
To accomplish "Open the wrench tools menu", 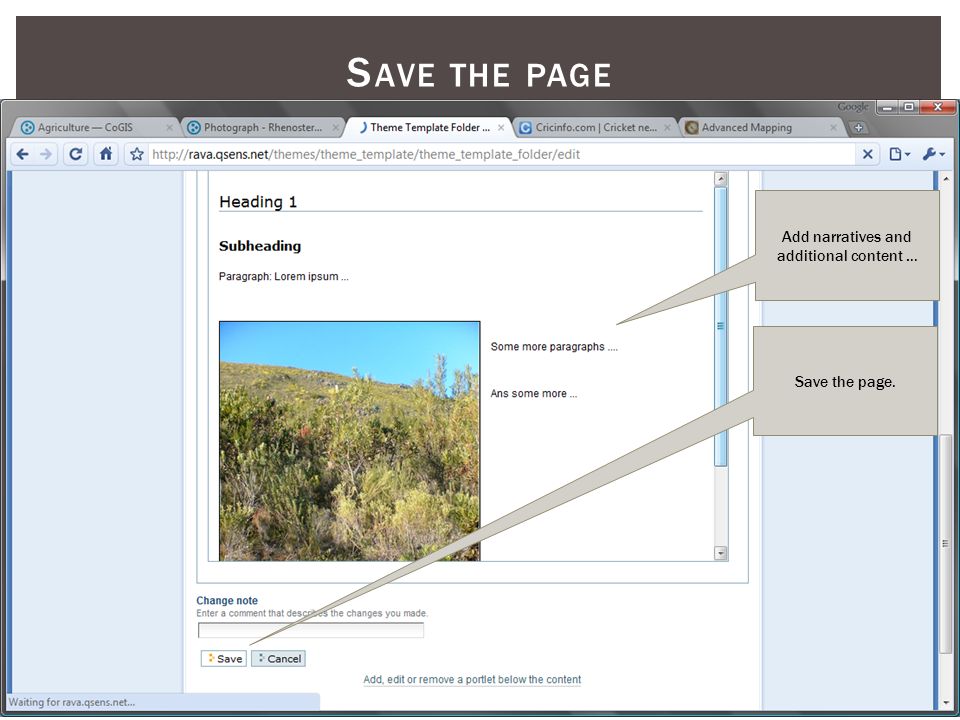I will coord(934,154).
